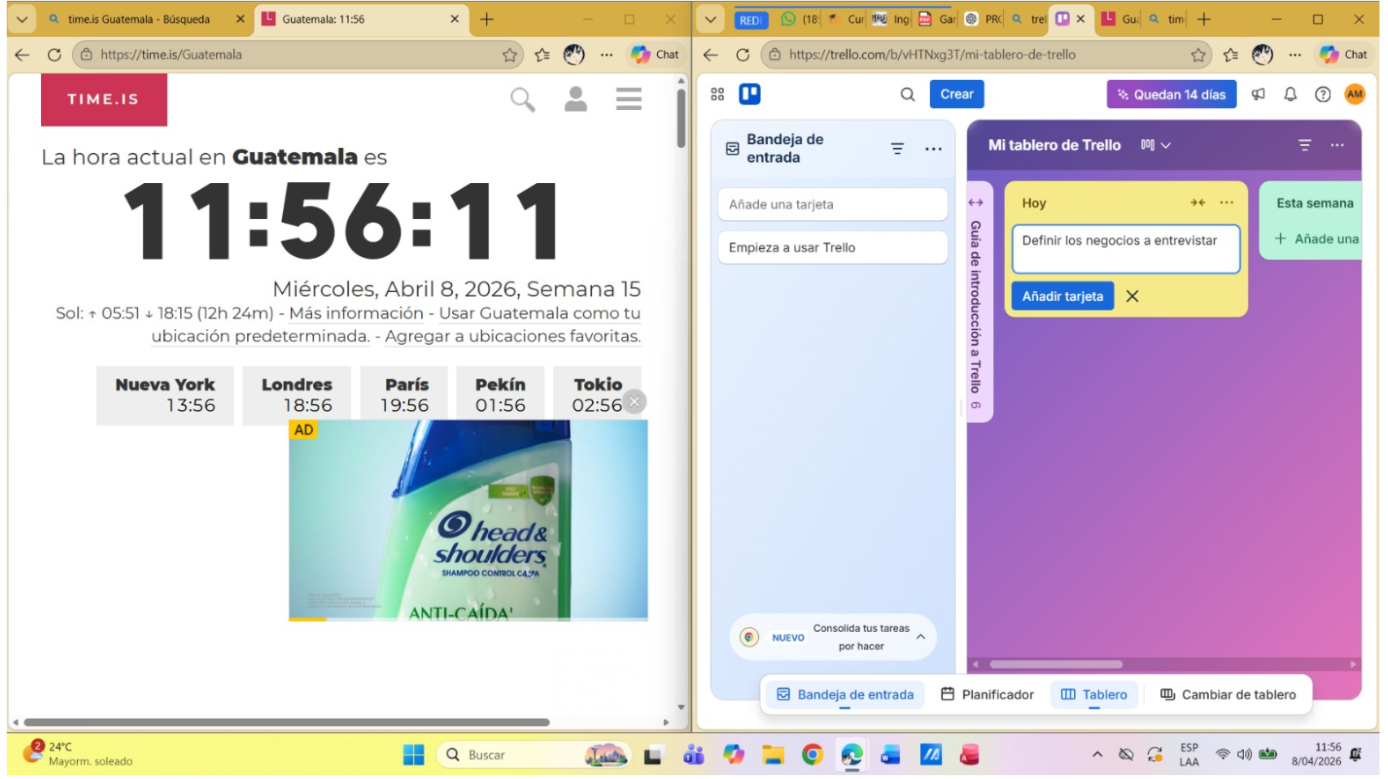Open the help question mark icon

[x=1322, y=94]
